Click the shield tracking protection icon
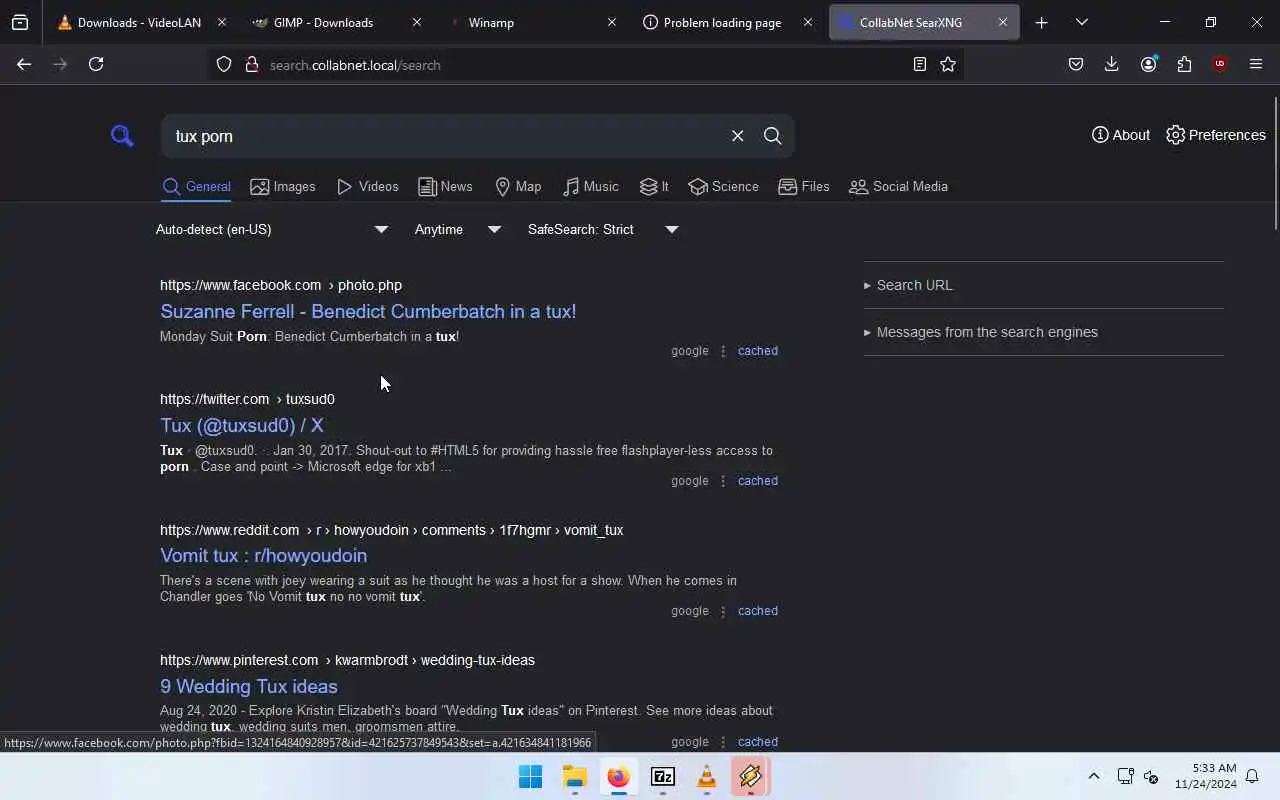Image resolution: width=1280 pixels, height=800 pixels. 224,64
